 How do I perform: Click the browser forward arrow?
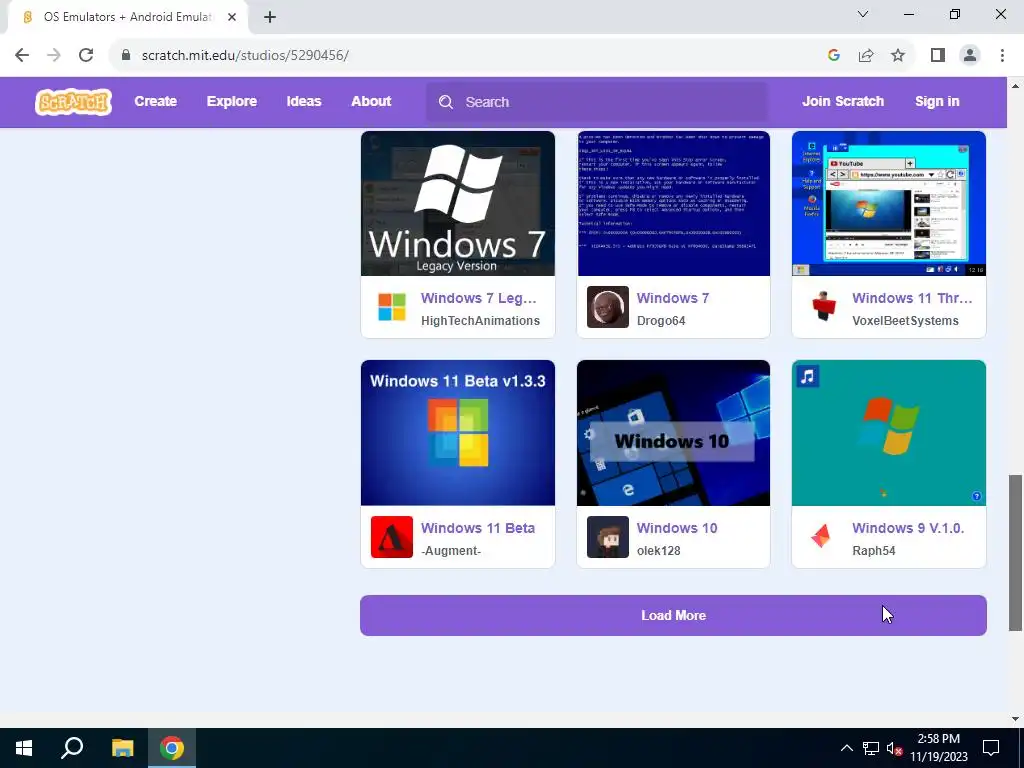54,55
